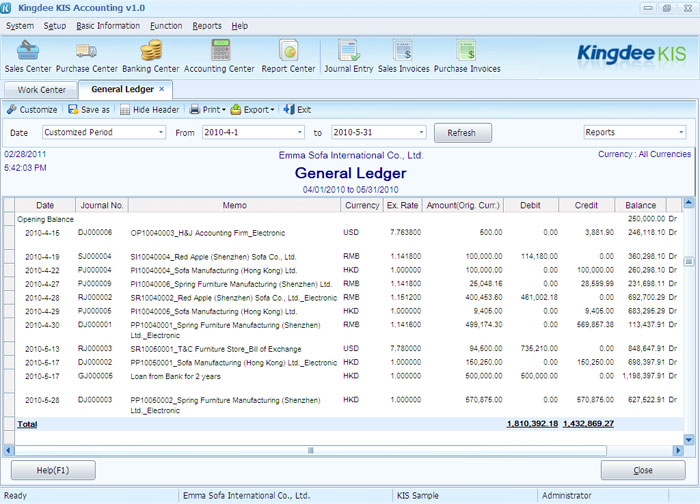Viewport: 700px width, 504px height.
Task: Switch to the Work Center tab
Action: pos(42,90)
